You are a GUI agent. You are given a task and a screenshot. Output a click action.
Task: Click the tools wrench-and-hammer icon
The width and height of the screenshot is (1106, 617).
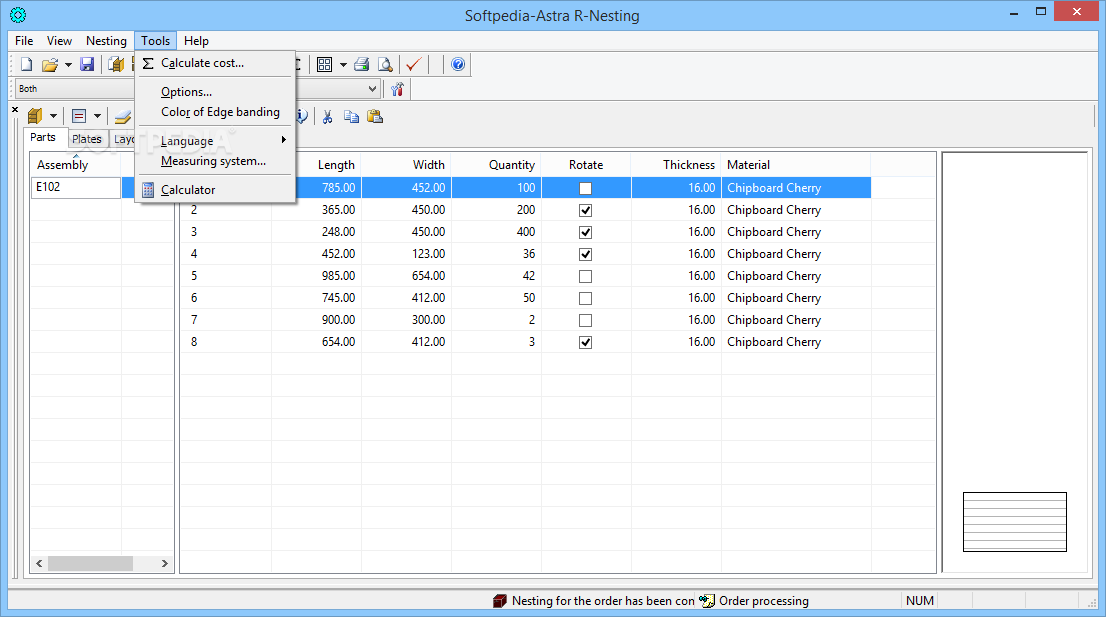click(398, 89)
